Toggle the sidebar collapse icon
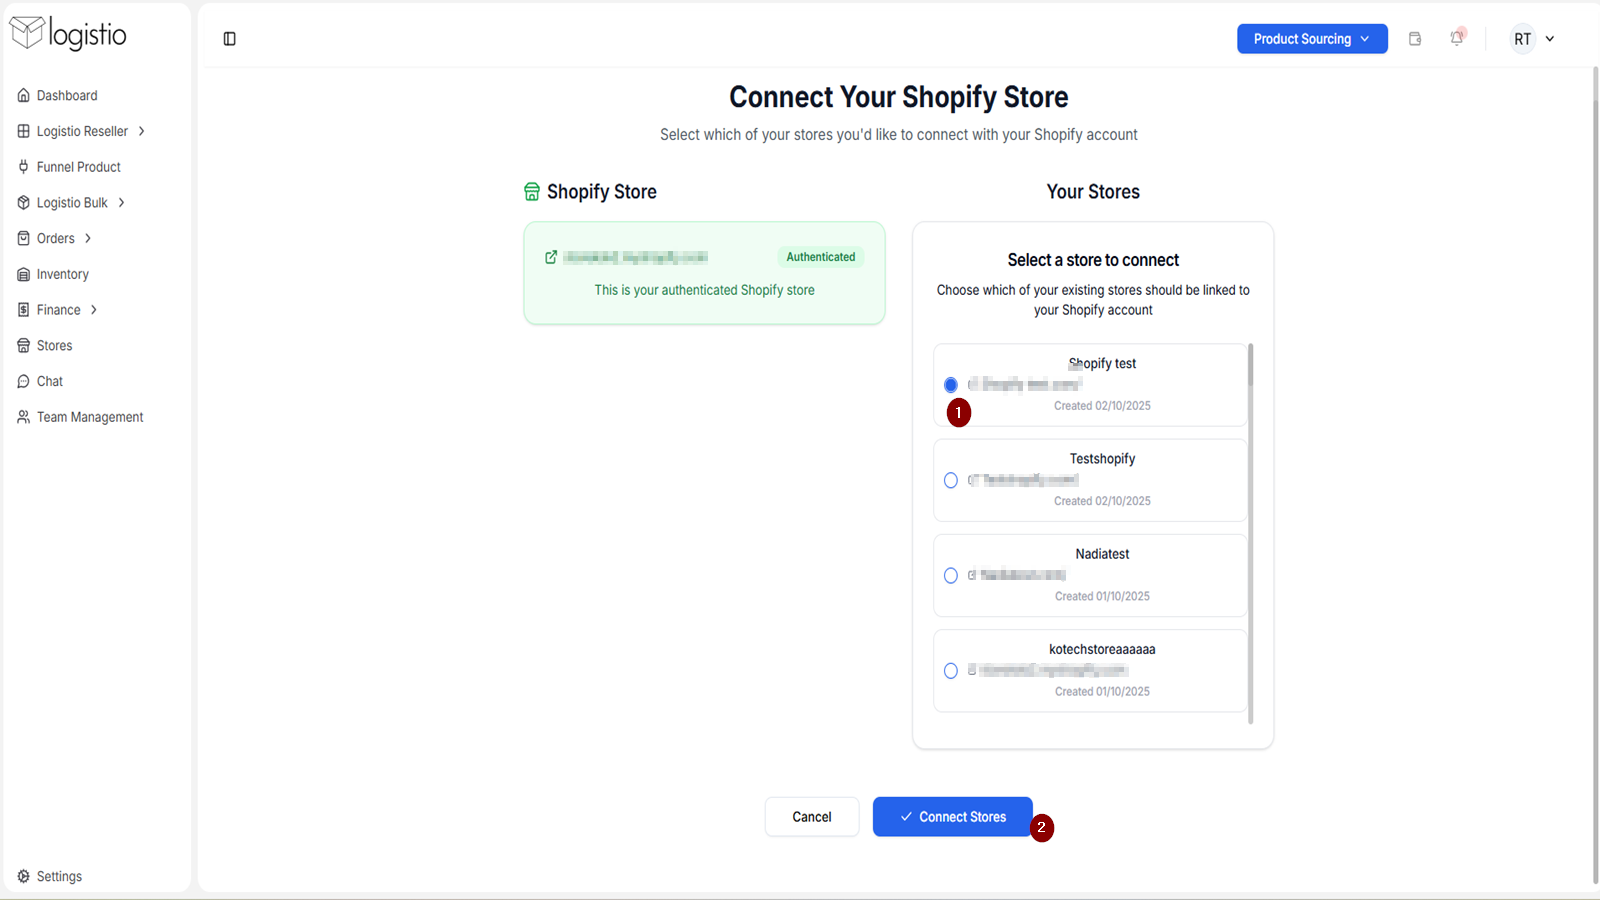Screen dimensions: 1600x900 (229, 39)
